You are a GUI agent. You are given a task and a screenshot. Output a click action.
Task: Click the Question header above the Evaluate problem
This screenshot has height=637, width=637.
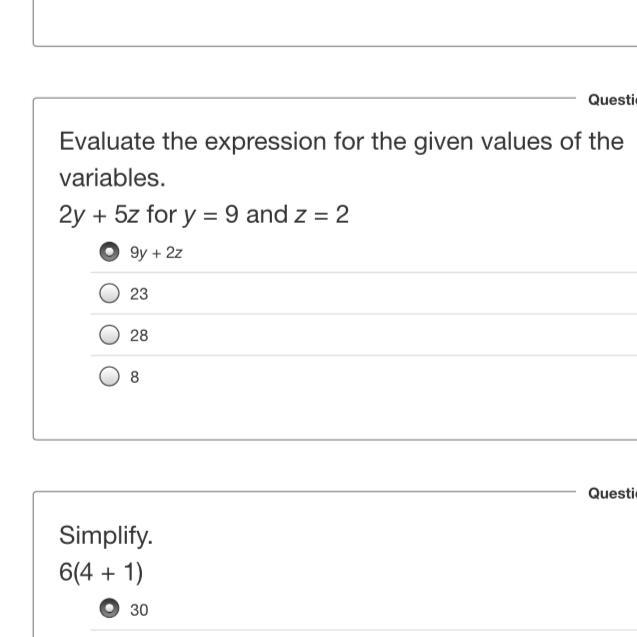pos(611,99)
